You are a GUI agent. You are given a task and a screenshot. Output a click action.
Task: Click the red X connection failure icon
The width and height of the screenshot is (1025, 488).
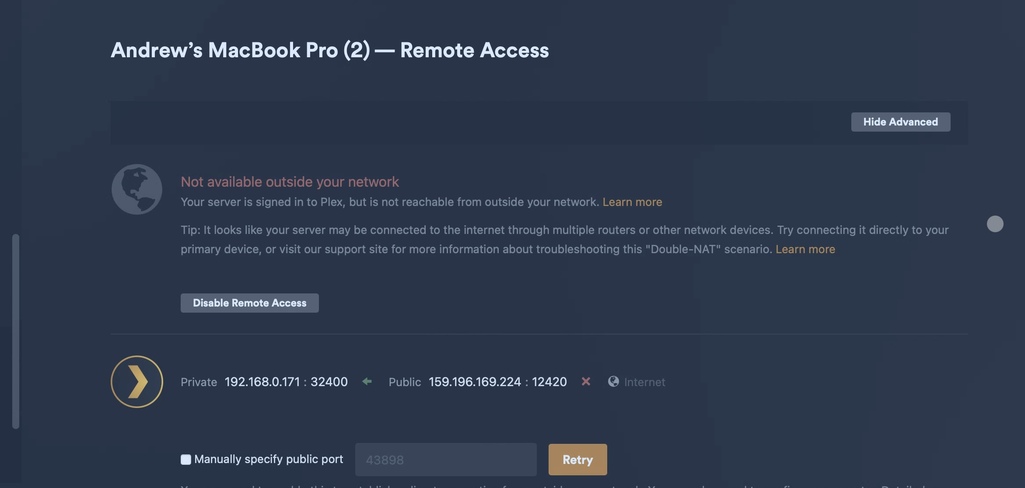click(x=586, y=382)
